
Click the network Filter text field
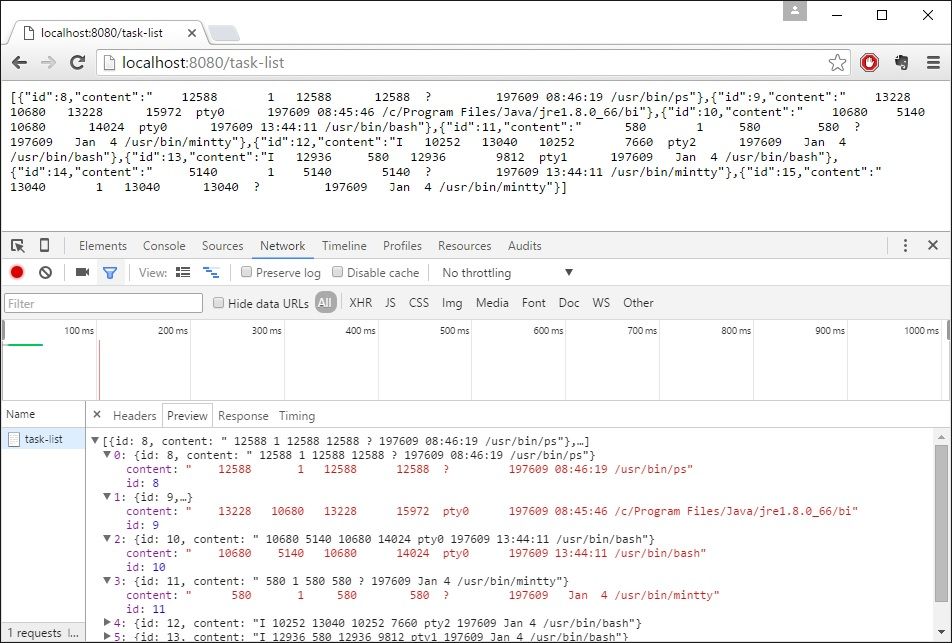[102, 303]
